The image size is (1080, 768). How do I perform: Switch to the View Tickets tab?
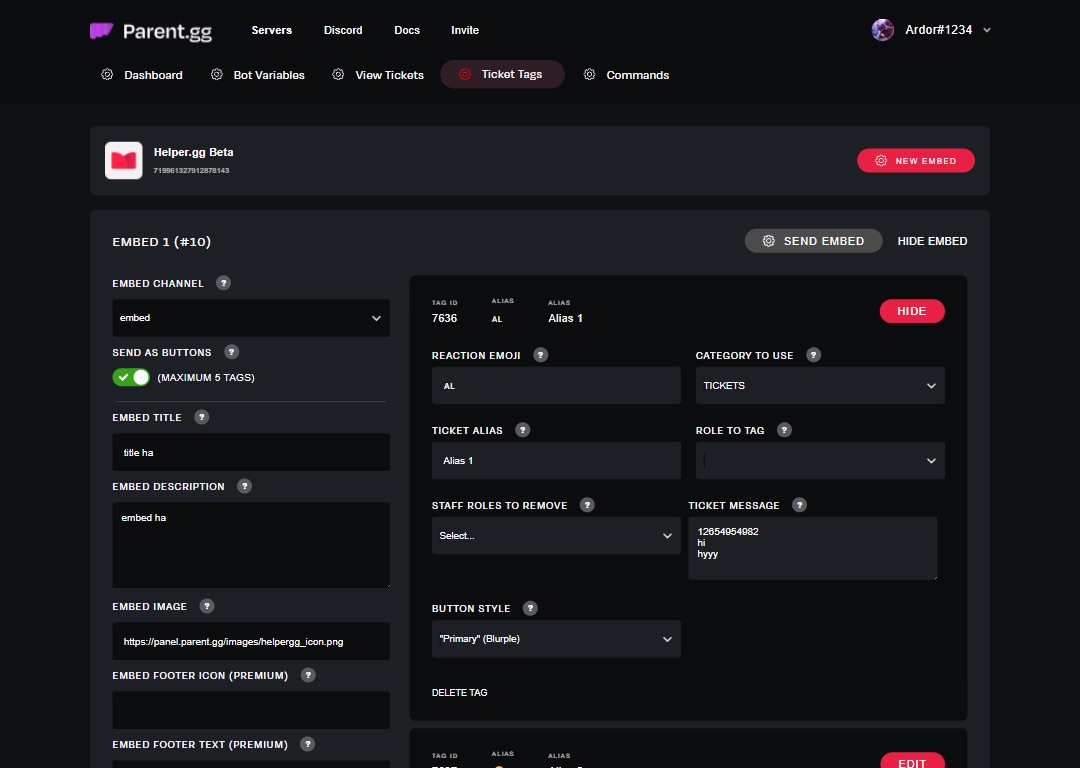pos(378,74)
